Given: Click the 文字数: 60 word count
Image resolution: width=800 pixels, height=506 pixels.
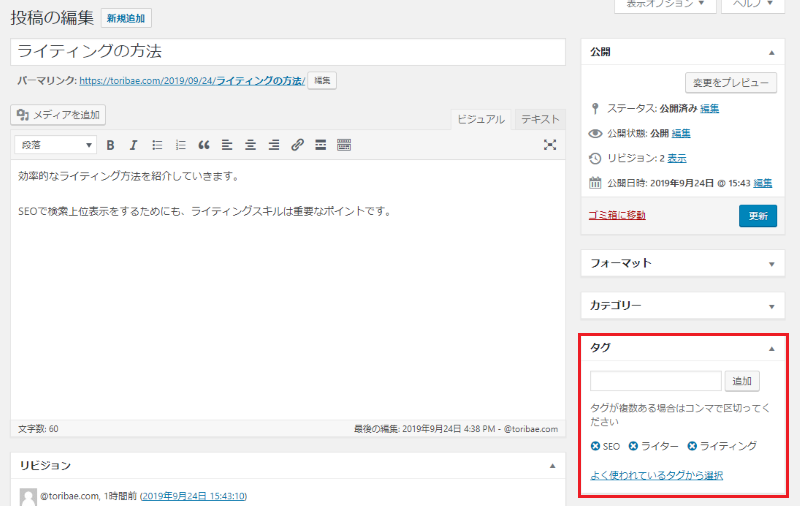Looking at the screenshot, I should pos(38,429).
